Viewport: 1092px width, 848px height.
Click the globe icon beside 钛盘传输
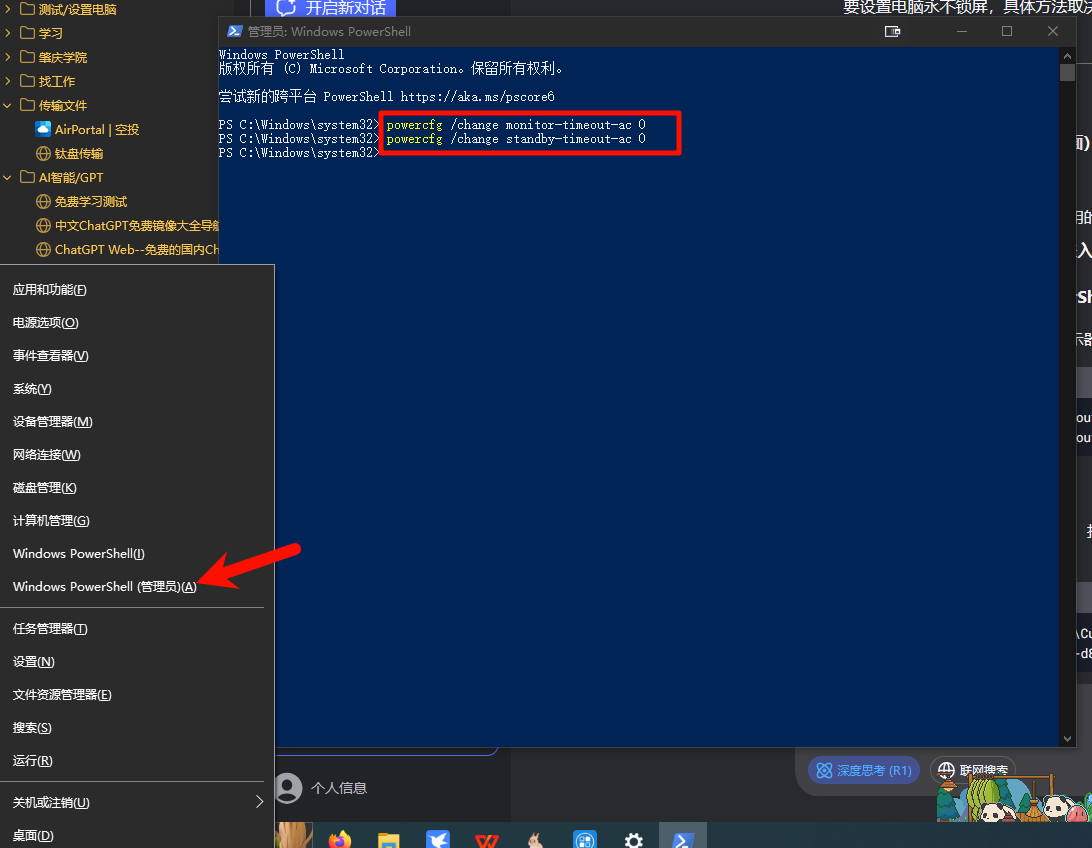[x=43, y=153]
